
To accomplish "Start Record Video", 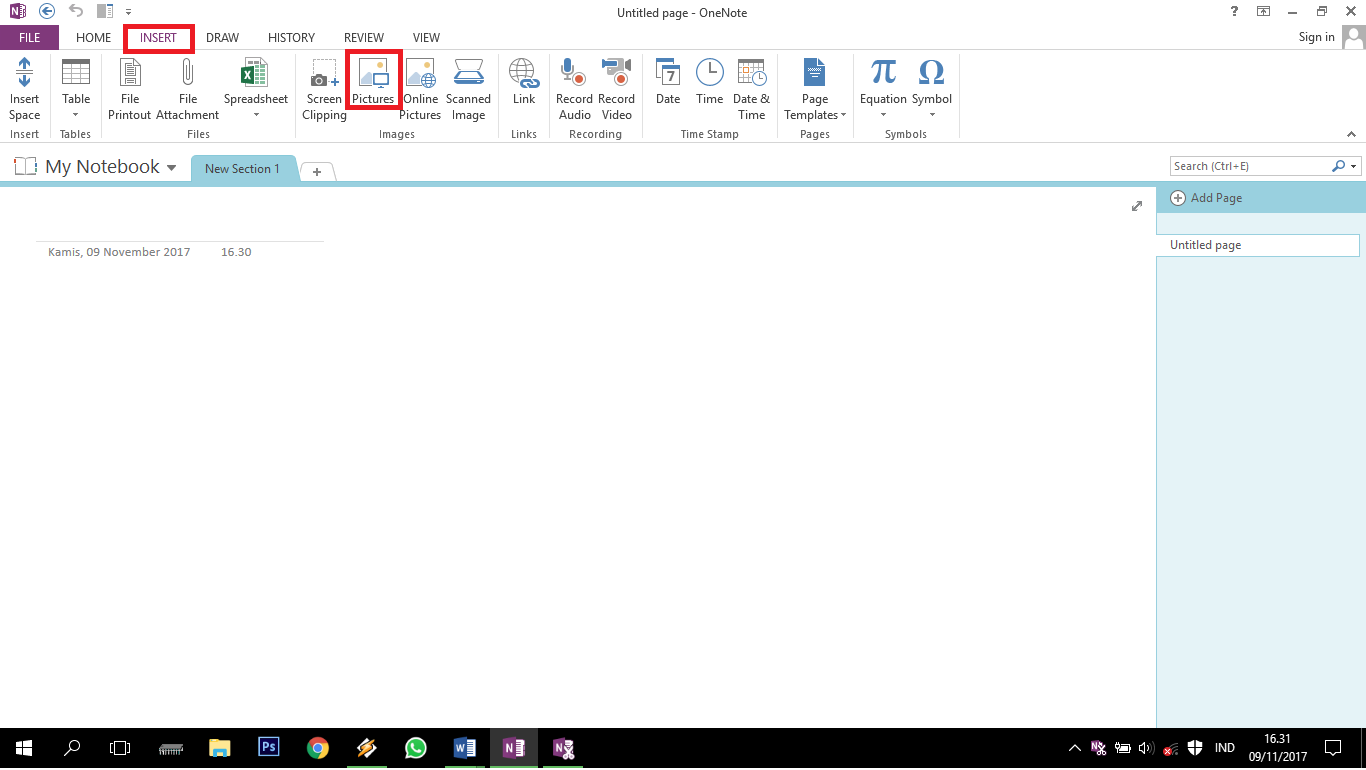I will click(616, 89).
